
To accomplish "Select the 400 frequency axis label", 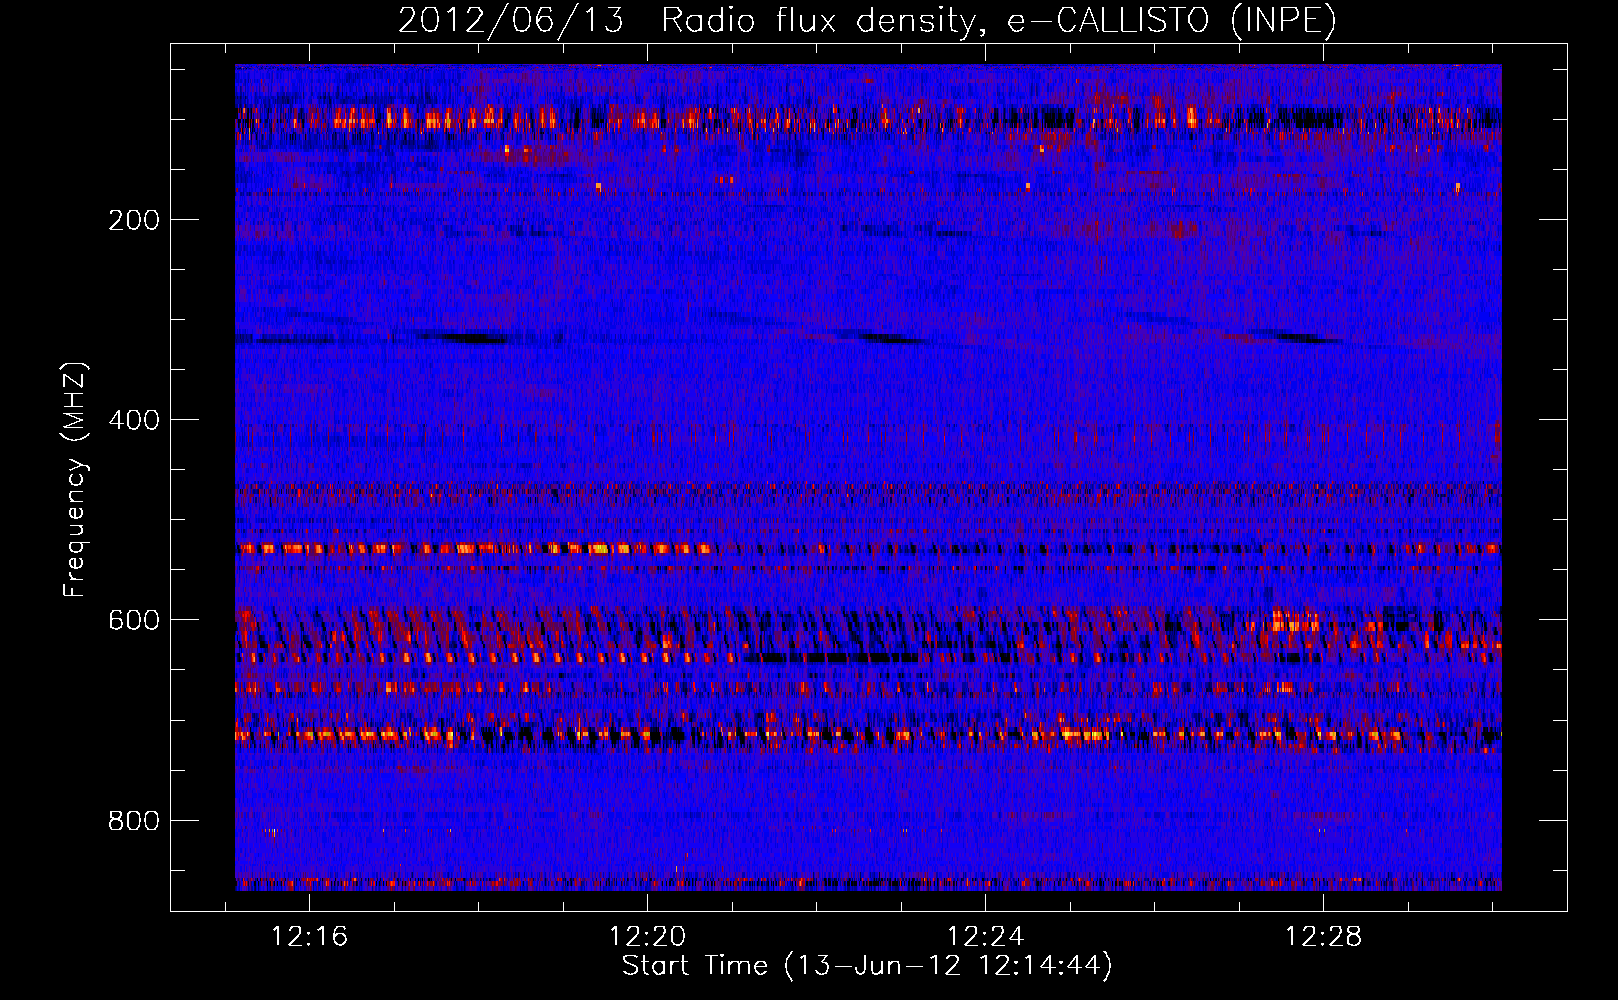I will [134, 420].
